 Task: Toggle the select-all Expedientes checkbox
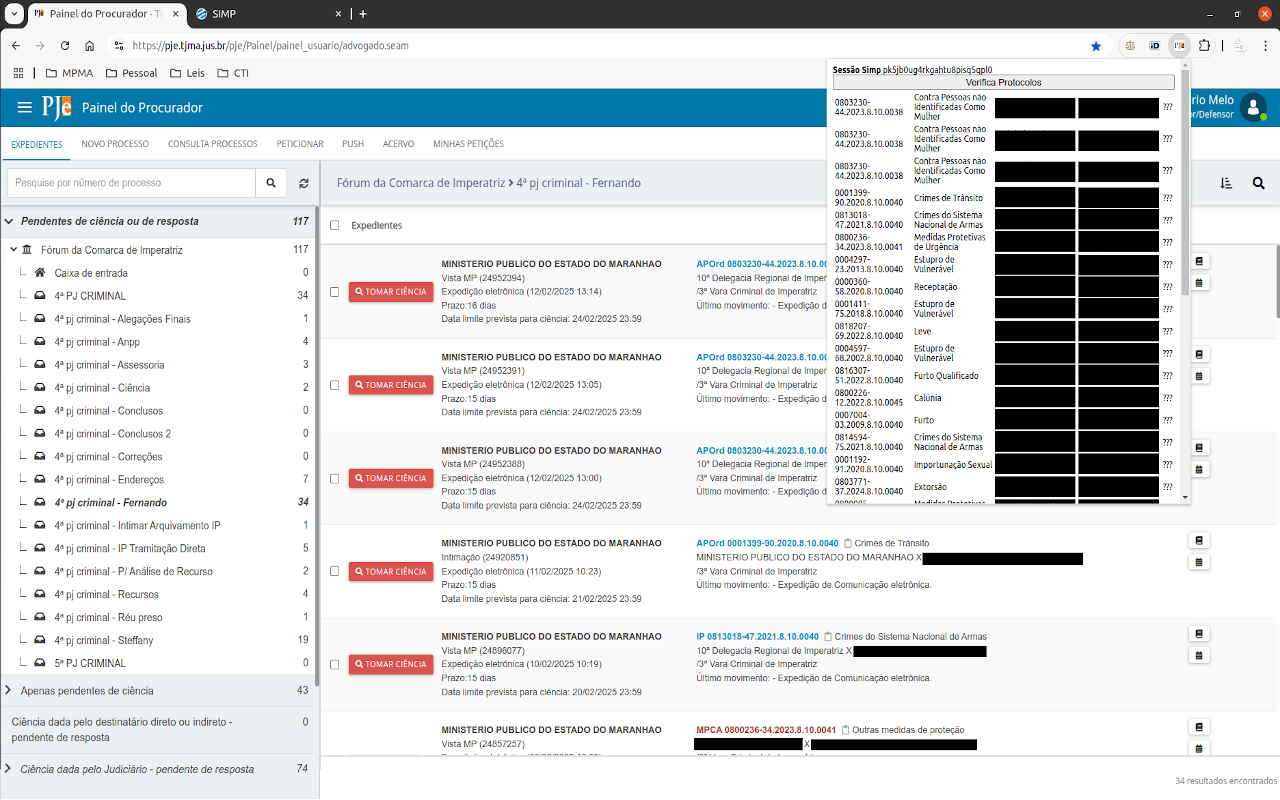pyautogui.click(x=335, y=225)
